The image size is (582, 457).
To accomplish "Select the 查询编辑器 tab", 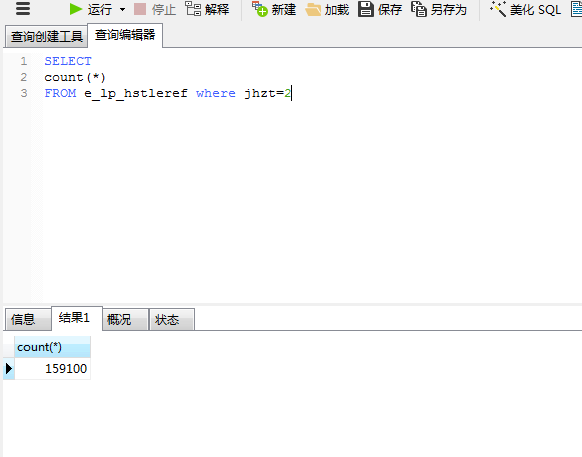I will [125, 35].
